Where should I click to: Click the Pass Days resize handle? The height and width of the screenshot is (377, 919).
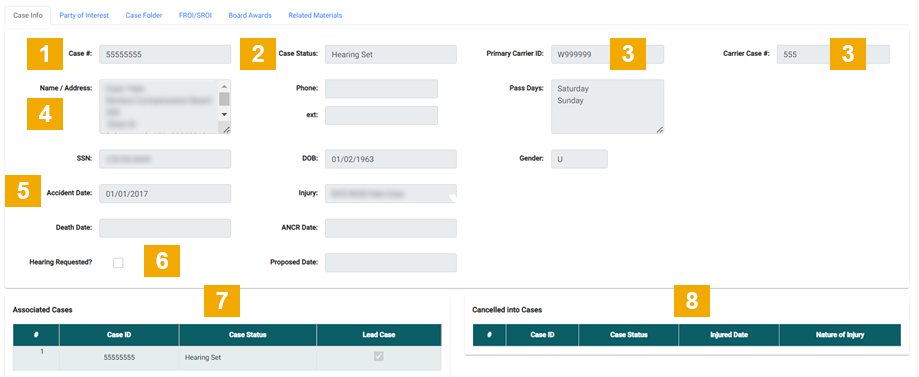(659, 129)
